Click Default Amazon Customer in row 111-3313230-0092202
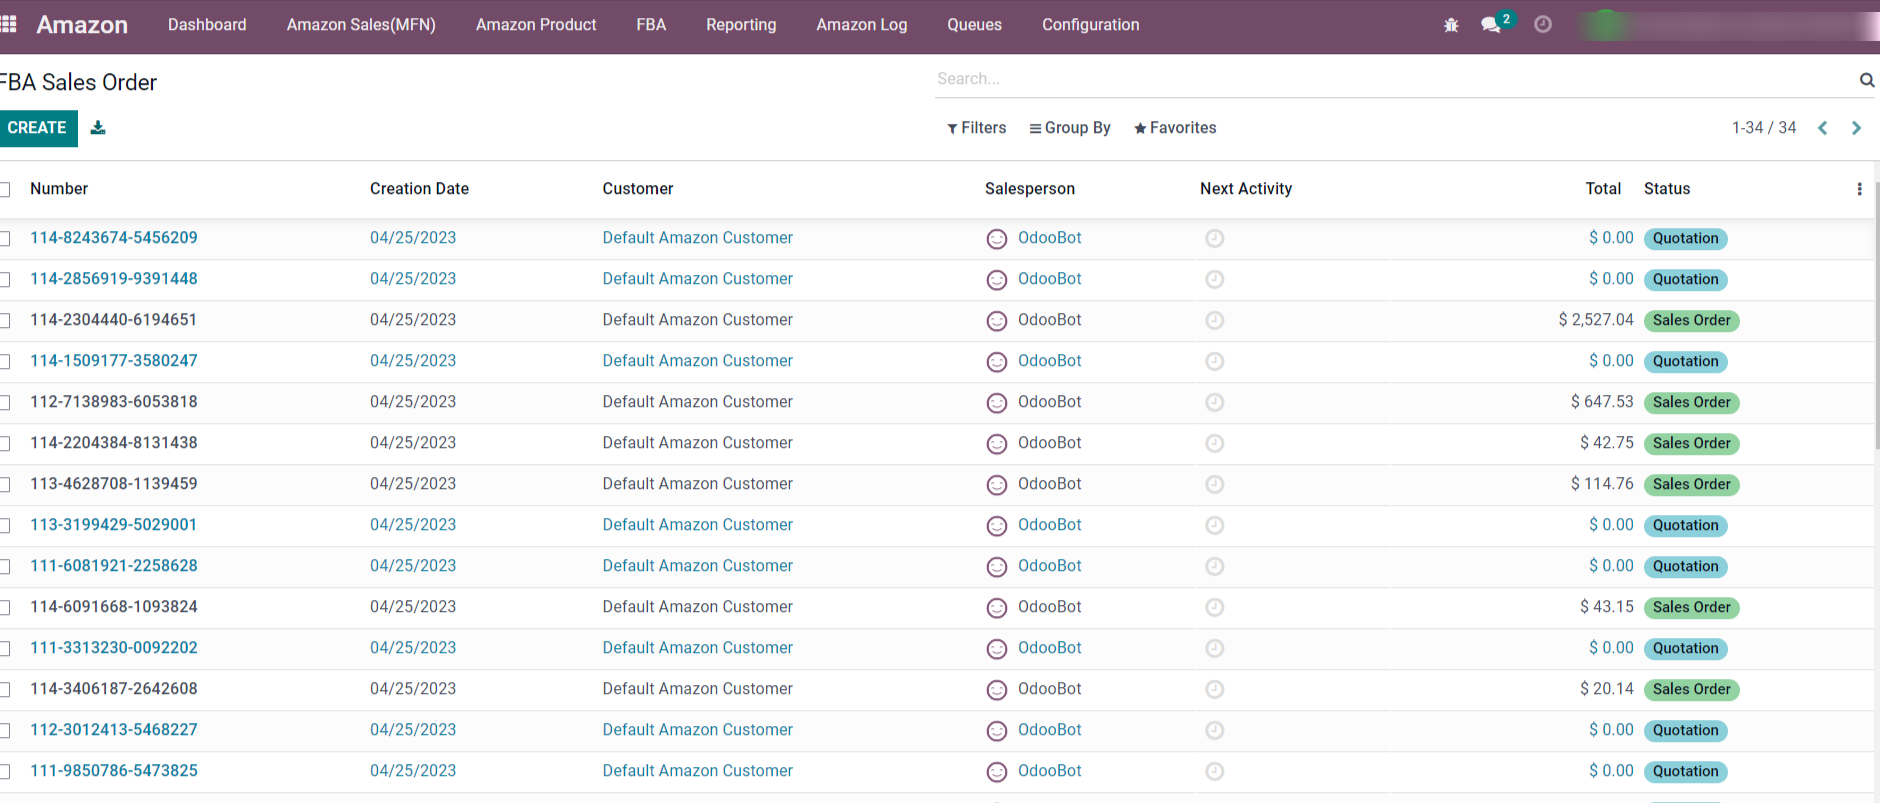 tap(697, 648)
